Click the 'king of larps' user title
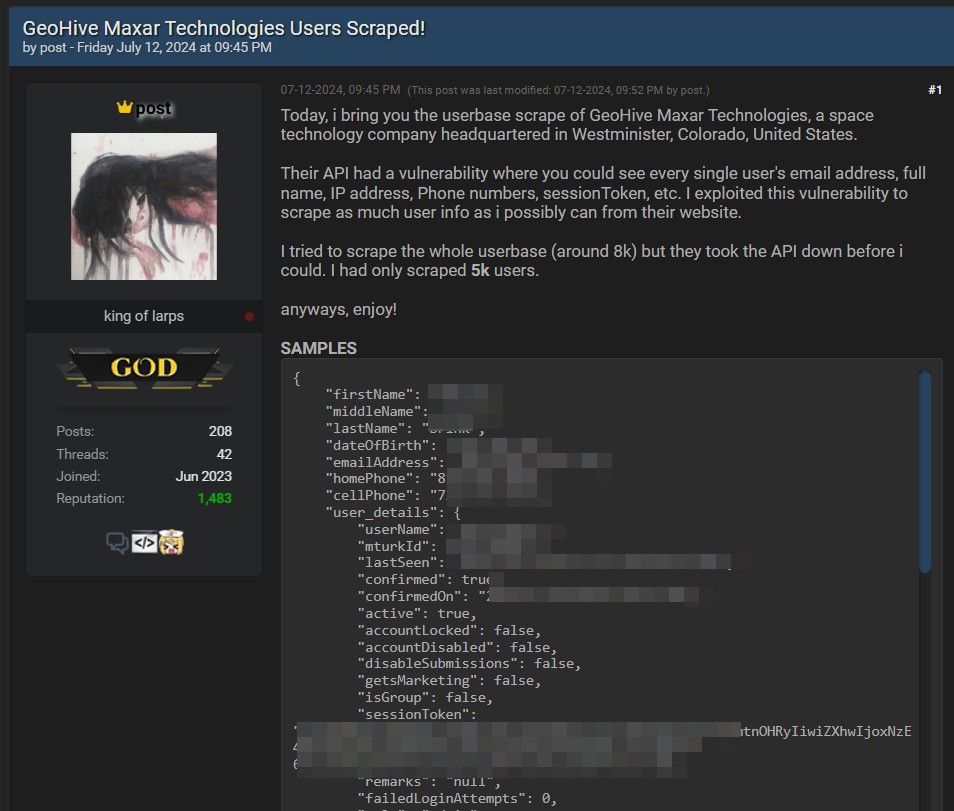The height and width of the screenshot is (811, 954). click(144, 316)
